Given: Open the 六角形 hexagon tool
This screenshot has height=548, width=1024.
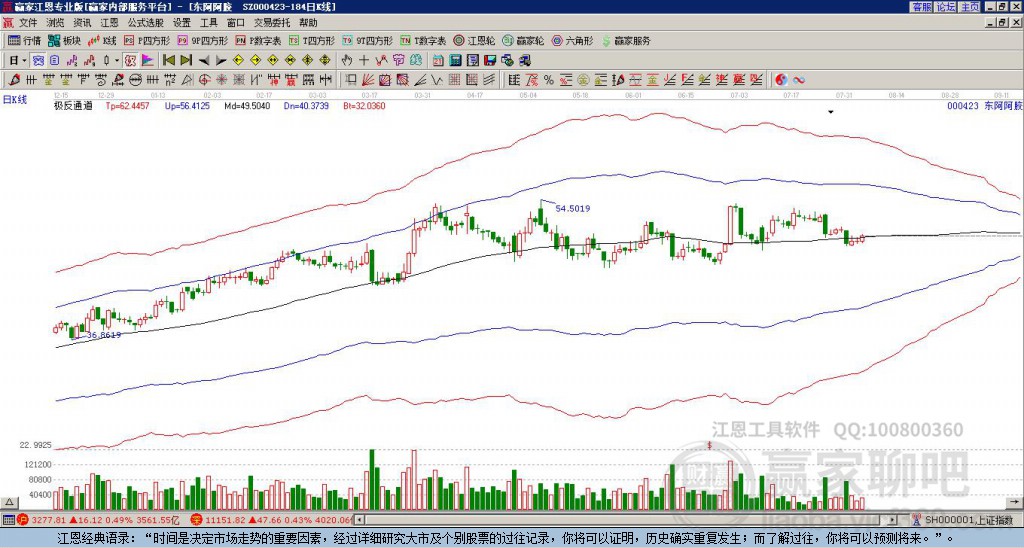Looking at the screenshot, I should pos(573,40).
